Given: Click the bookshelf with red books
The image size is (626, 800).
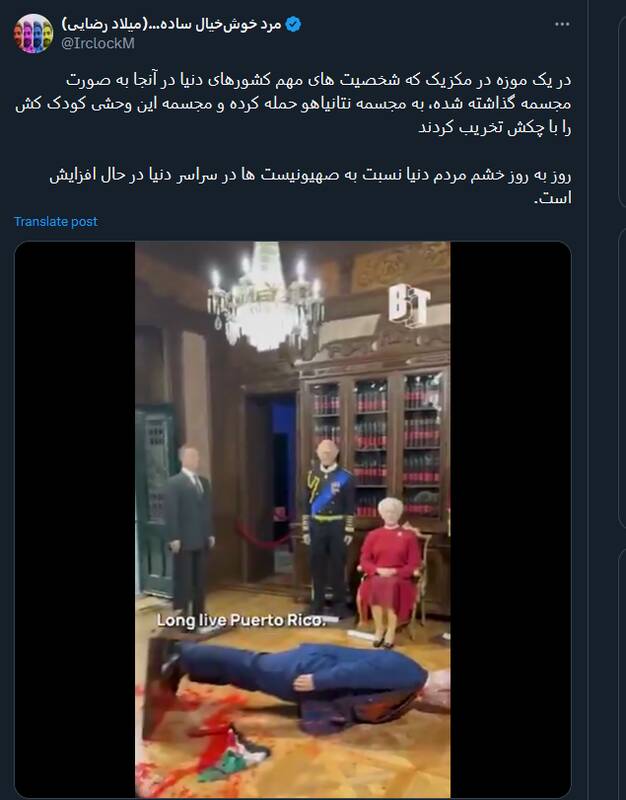Looking at the screenshot, I should click(x=375, y=444).
